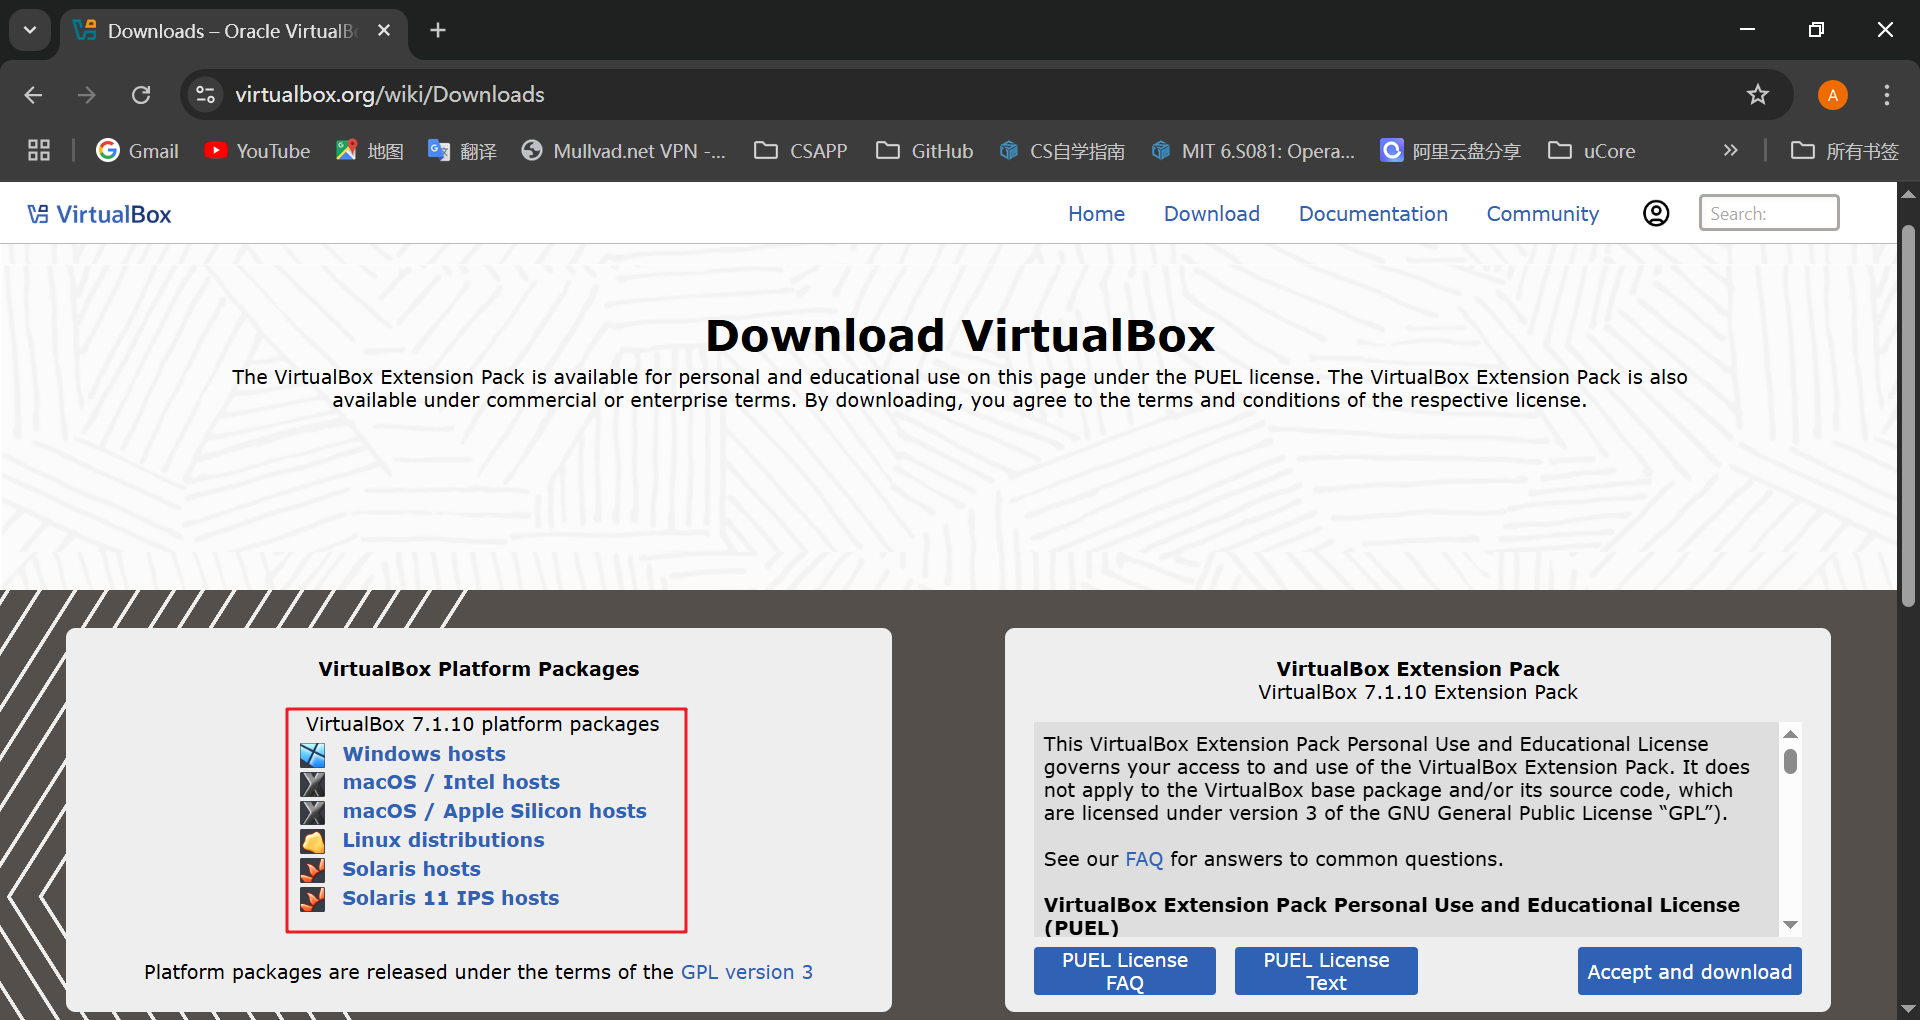This screenshot has height=1020, width=1920.
Task: Reload the page with the refresh icon
Action: [x=141, y=94]
